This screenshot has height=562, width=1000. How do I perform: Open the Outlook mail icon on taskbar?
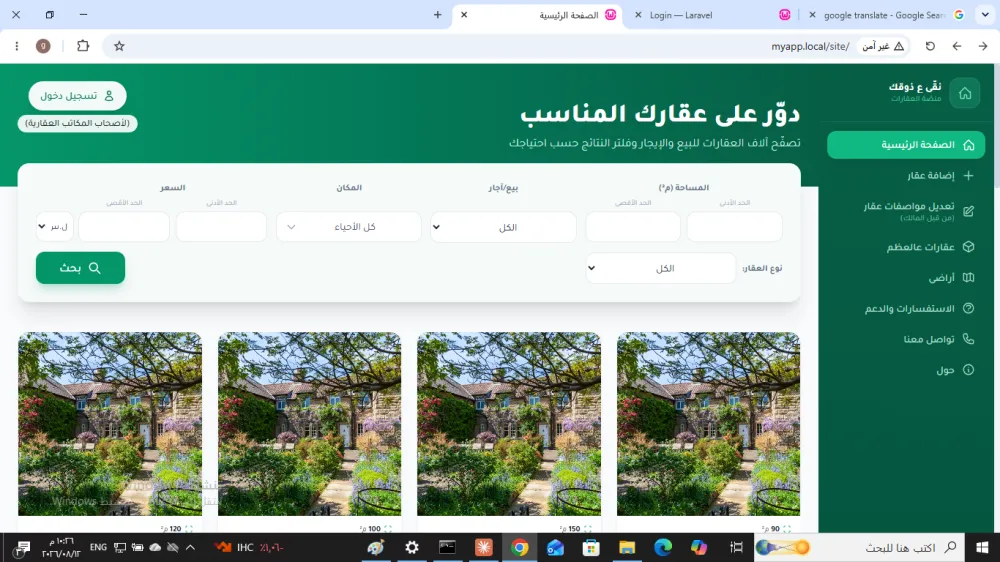[555, 547]
